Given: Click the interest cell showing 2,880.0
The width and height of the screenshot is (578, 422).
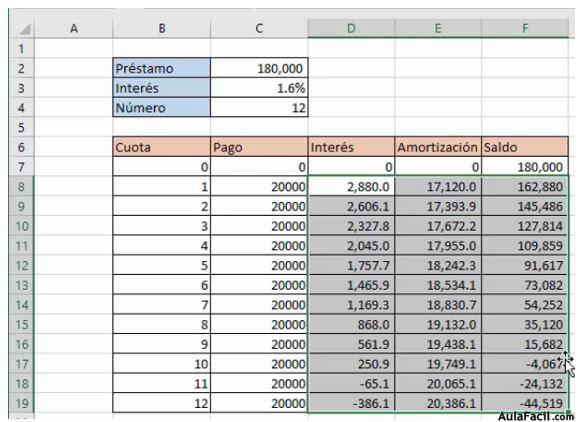Looking at the screenshot, I should [351, 186].
